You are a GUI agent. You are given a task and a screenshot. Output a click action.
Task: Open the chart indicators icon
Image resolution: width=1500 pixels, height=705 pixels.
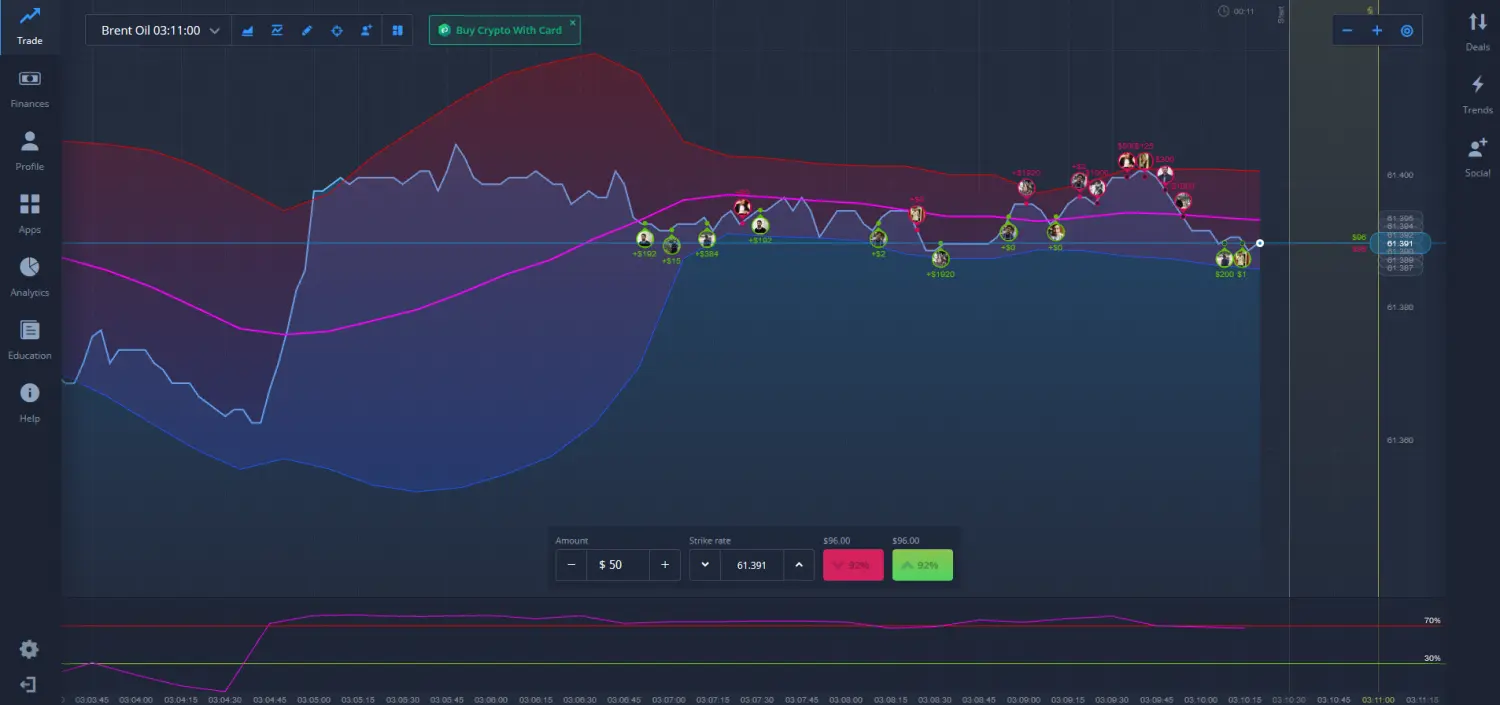tap(277, 31)
